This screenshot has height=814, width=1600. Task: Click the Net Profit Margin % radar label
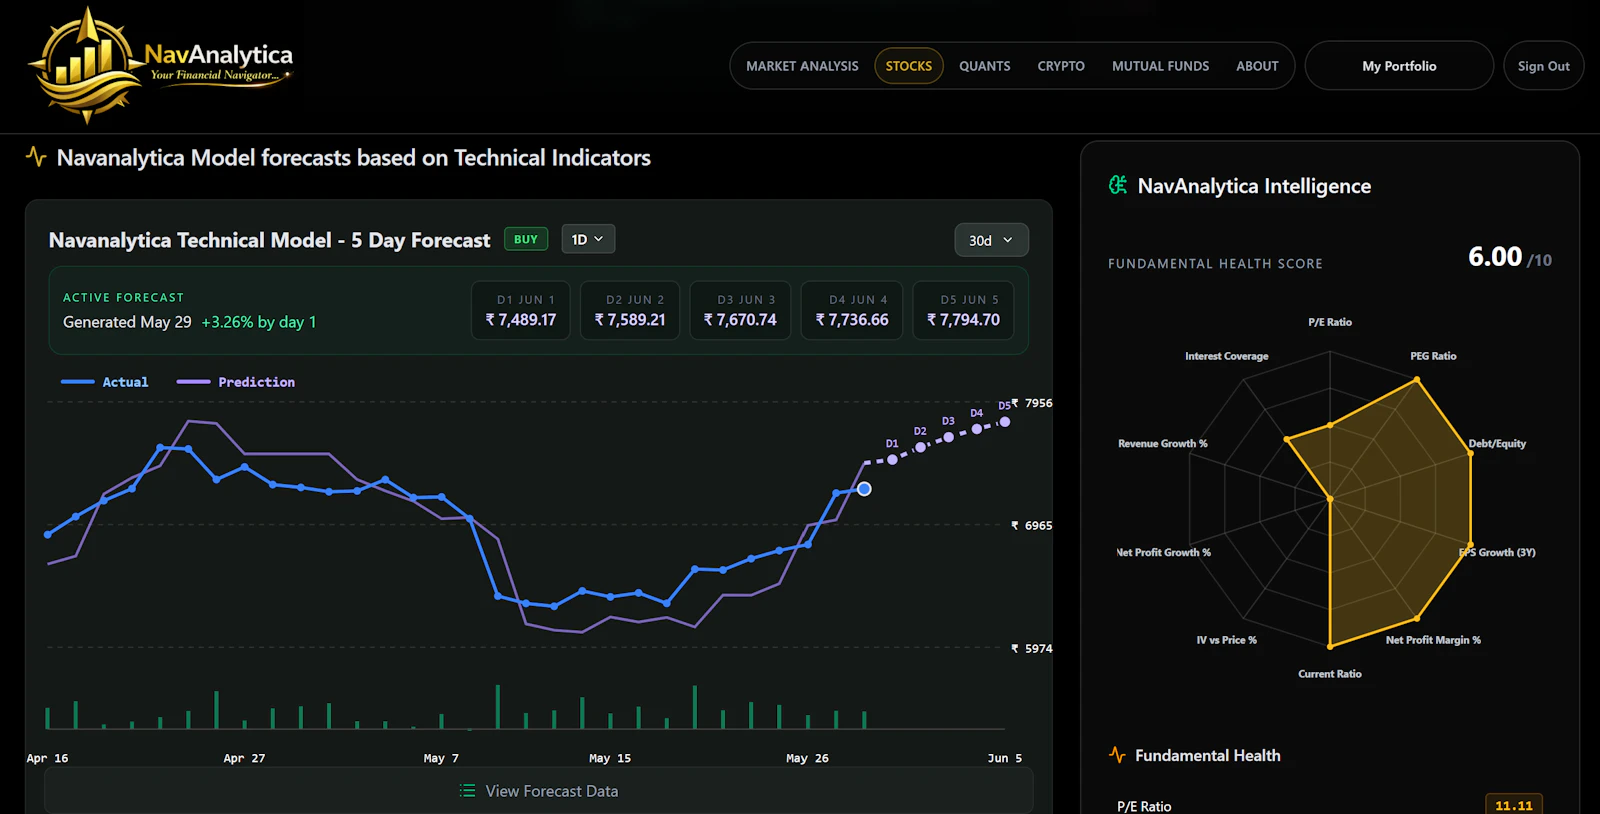click(1433, 640)
